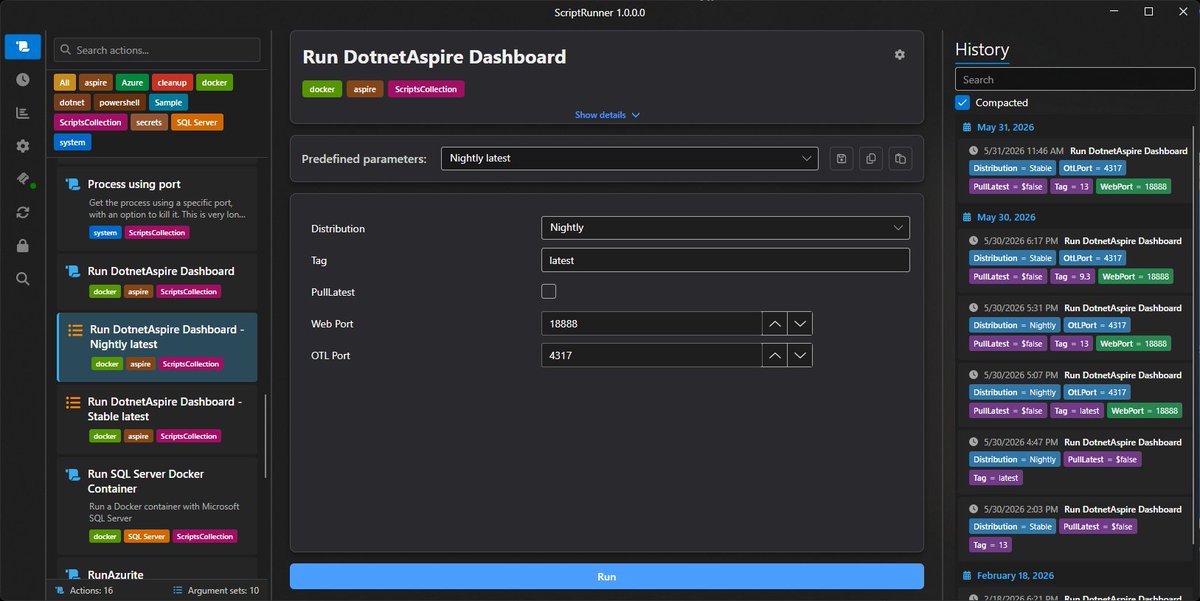Open the clock history icon in sidebar
Screen dimensions: 1200x601
coord(23,80)
